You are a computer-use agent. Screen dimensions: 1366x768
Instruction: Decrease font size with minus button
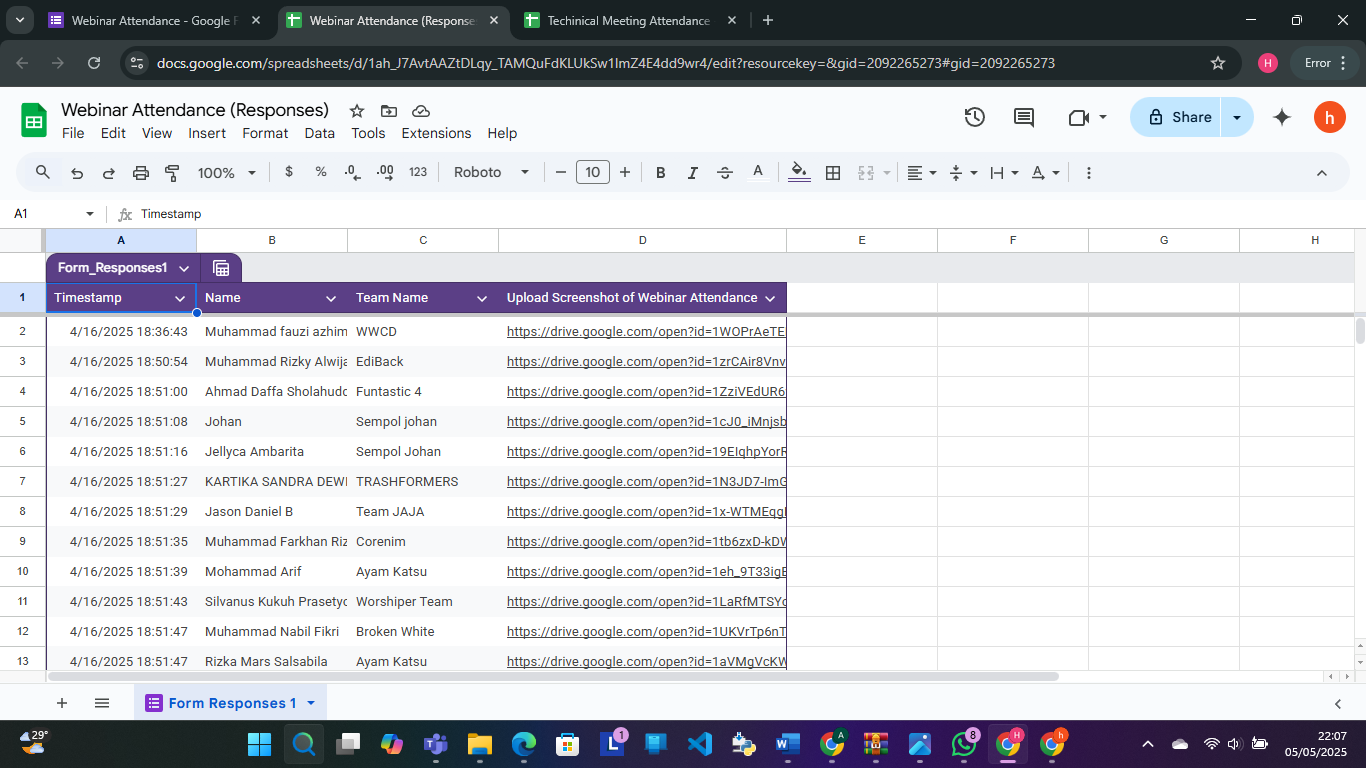[561, 173]
